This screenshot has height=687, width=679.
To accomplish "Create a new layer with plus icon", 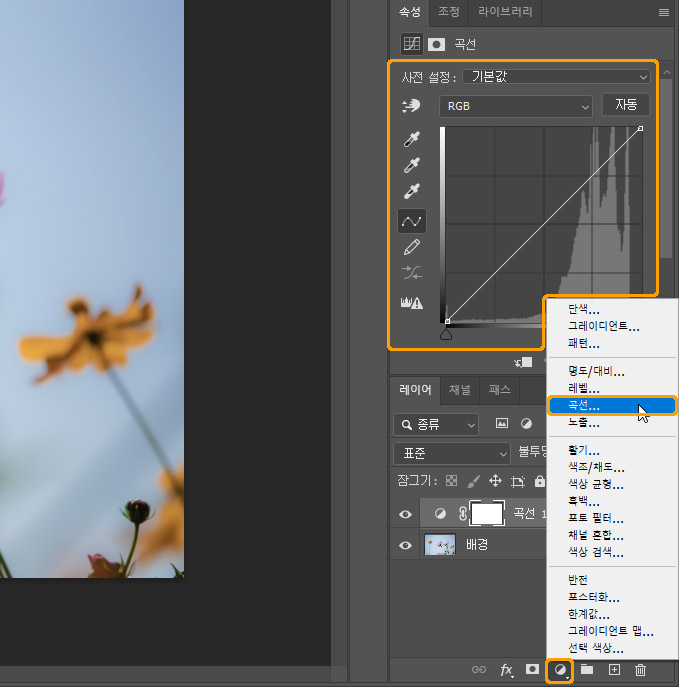I will (614, 669).
